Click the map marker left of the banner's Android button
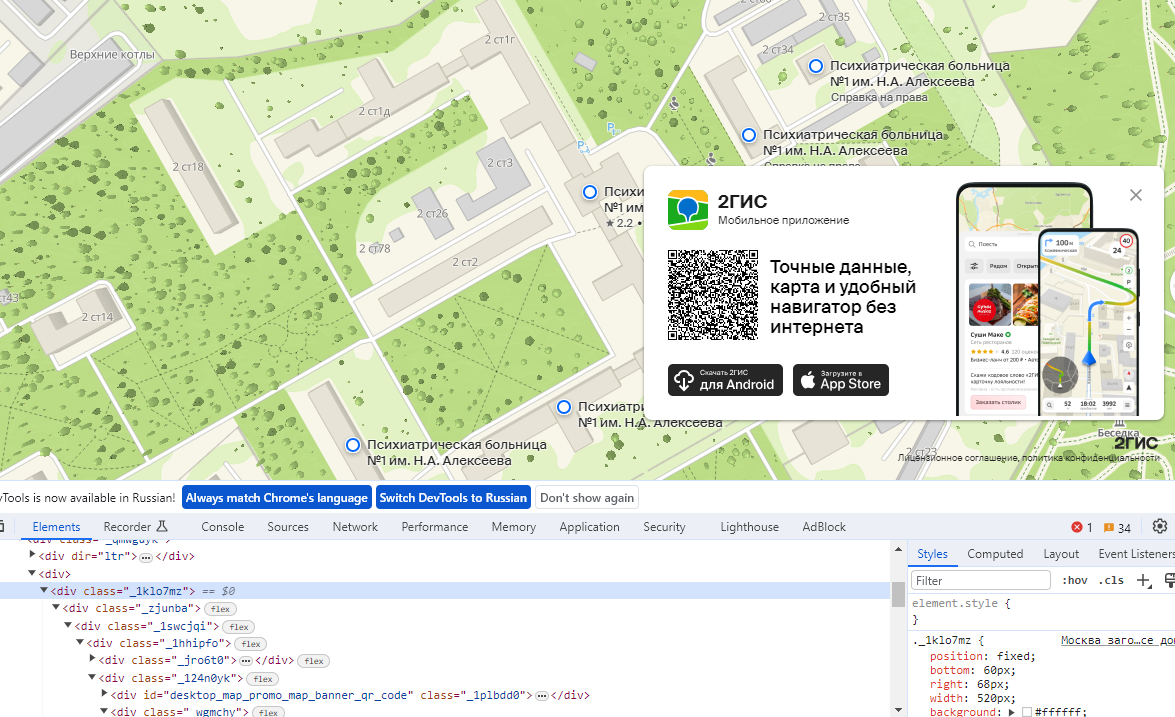The width and height of the screenshot is (1175, 717). [564, 407]
